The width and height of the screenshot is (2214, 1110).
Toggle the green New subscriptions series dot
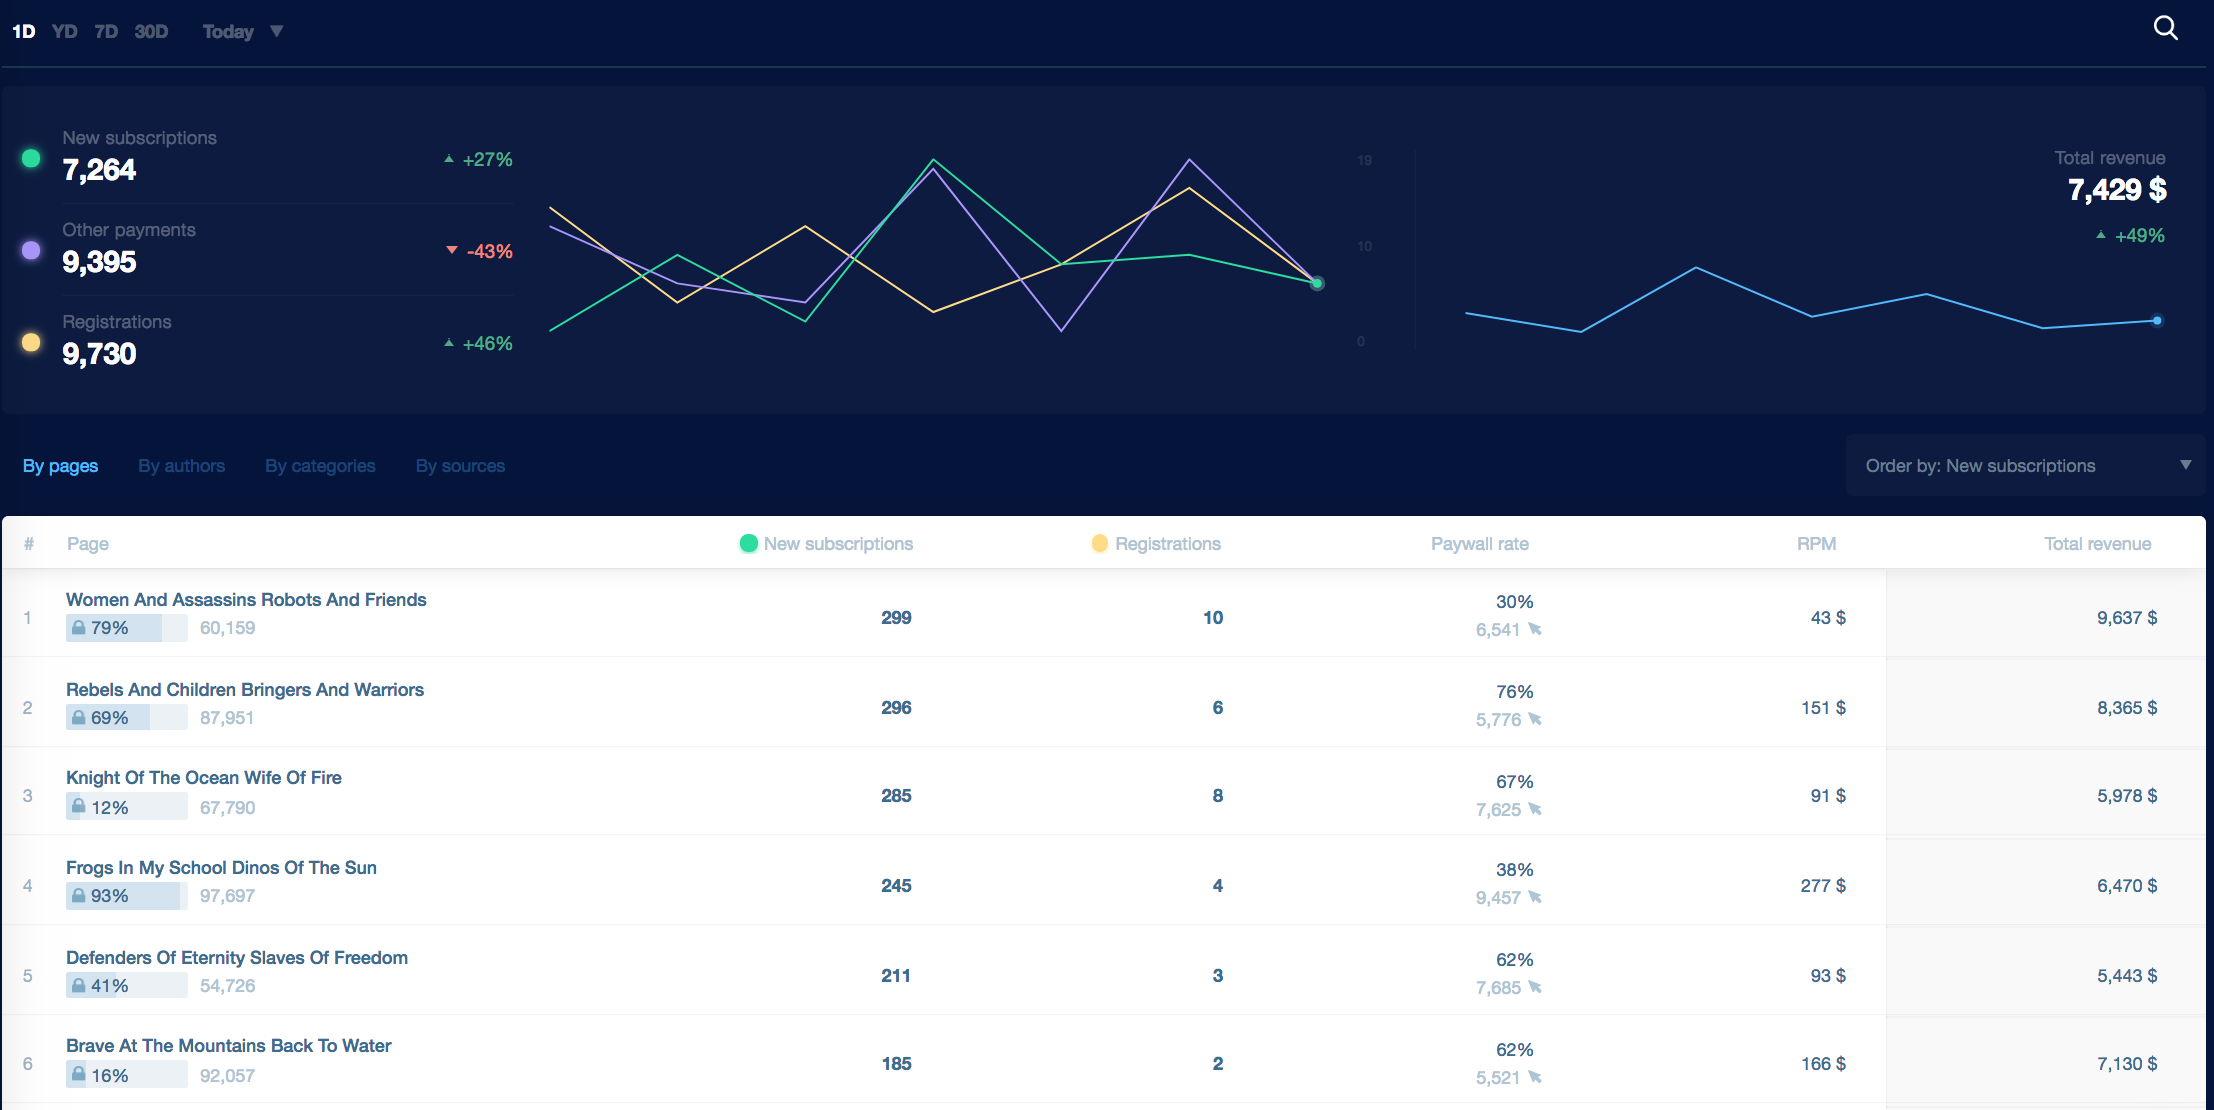31,158
